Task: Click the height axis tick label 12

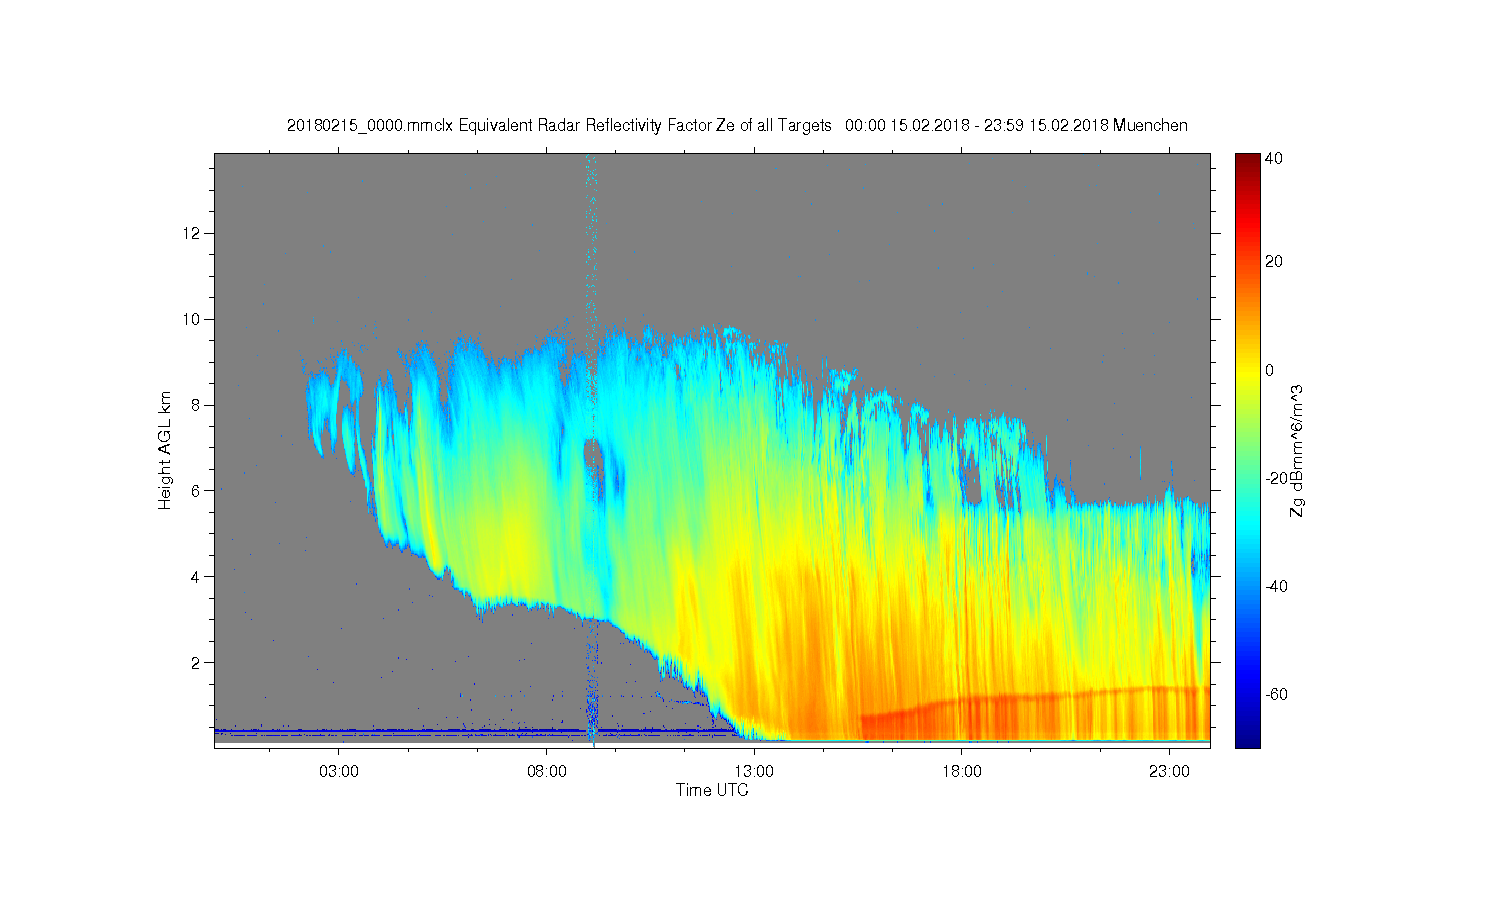Action: (194, 233)
